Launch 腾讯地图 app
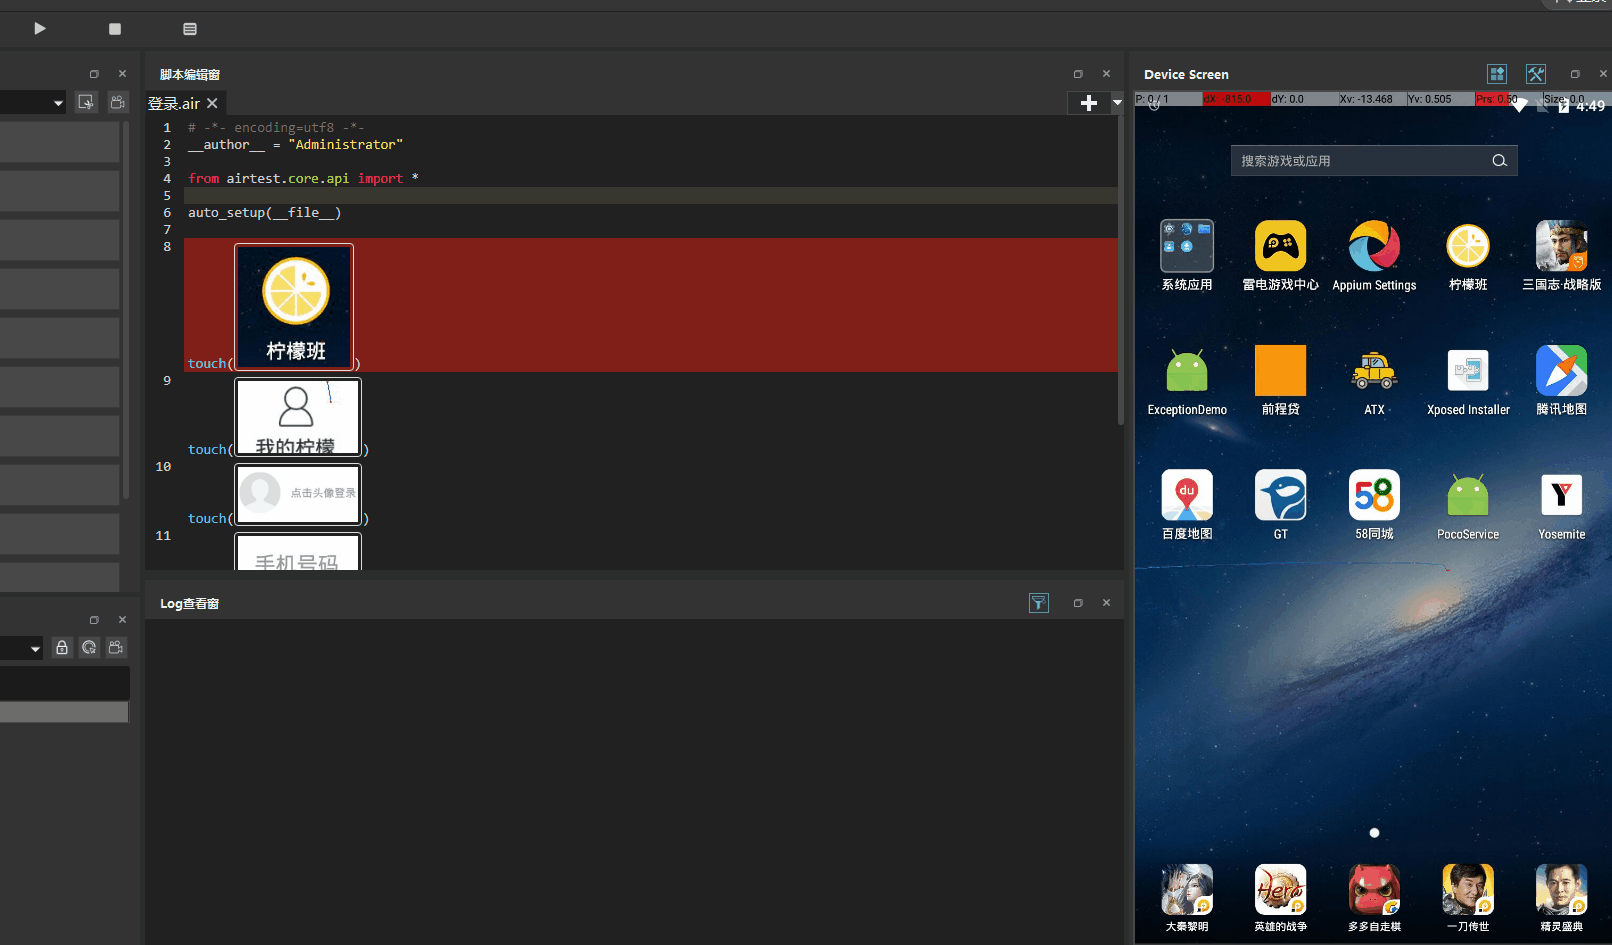 (x=1562, y=381)
